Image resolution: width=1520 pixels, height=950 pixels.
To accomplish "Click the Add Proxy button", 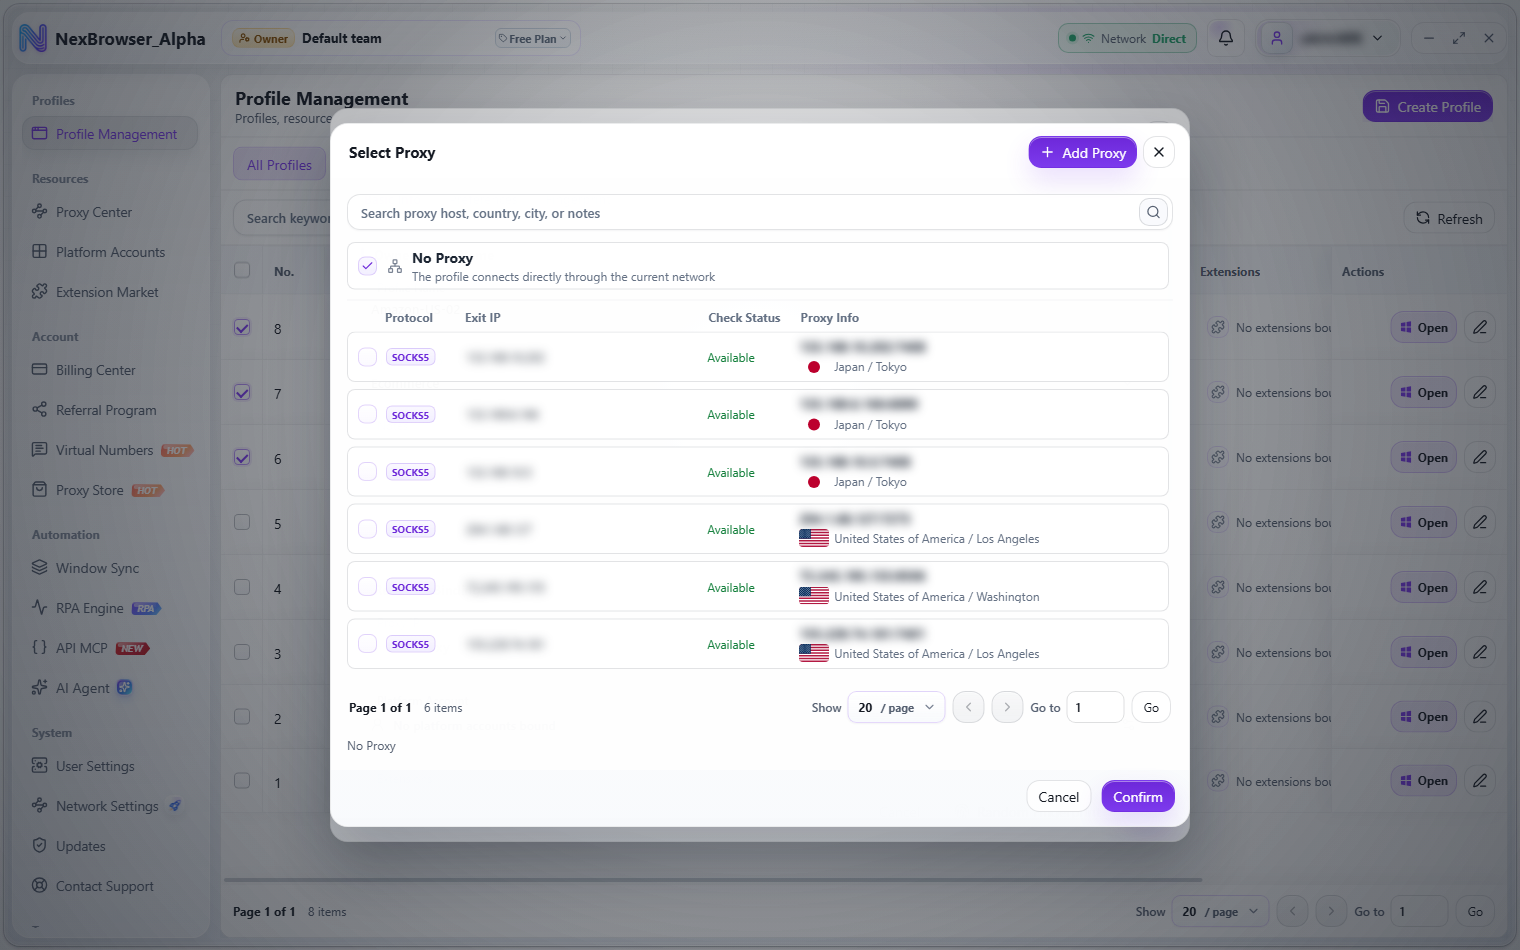I will point(1083,152).
